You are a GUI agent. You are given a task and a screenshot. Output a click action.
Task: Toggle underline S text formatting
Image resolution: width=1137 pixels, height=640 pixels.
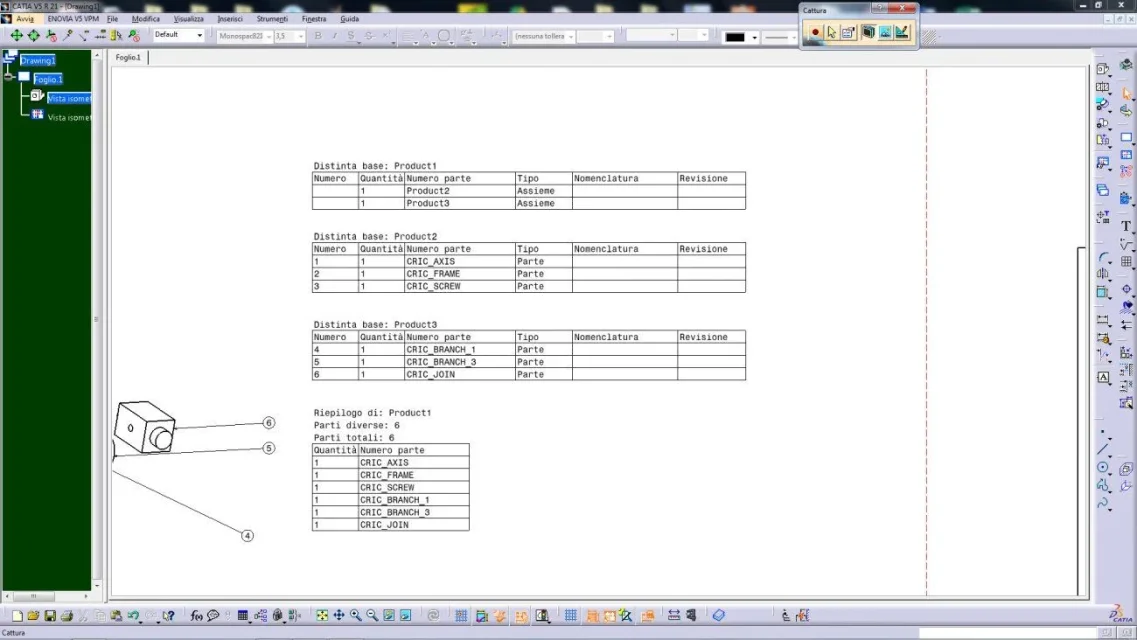(x=351, y=36)
